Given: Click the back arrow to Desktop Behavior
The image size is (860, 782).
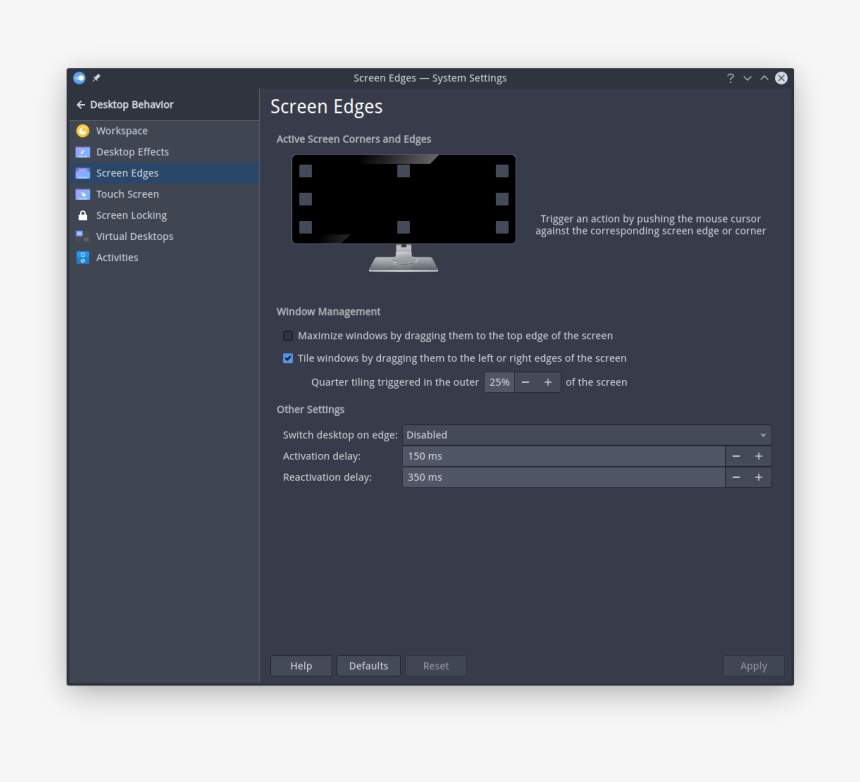Looking at the screenshot, I should (79, 104).
